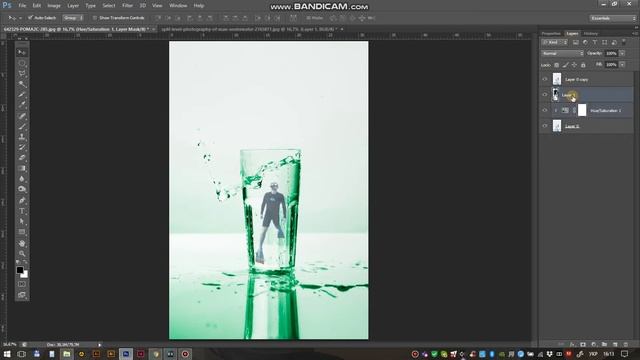The image size is (640, 360).
Task: Select the Brush tool
Action: pyautogui.click(x=22, y=127)
